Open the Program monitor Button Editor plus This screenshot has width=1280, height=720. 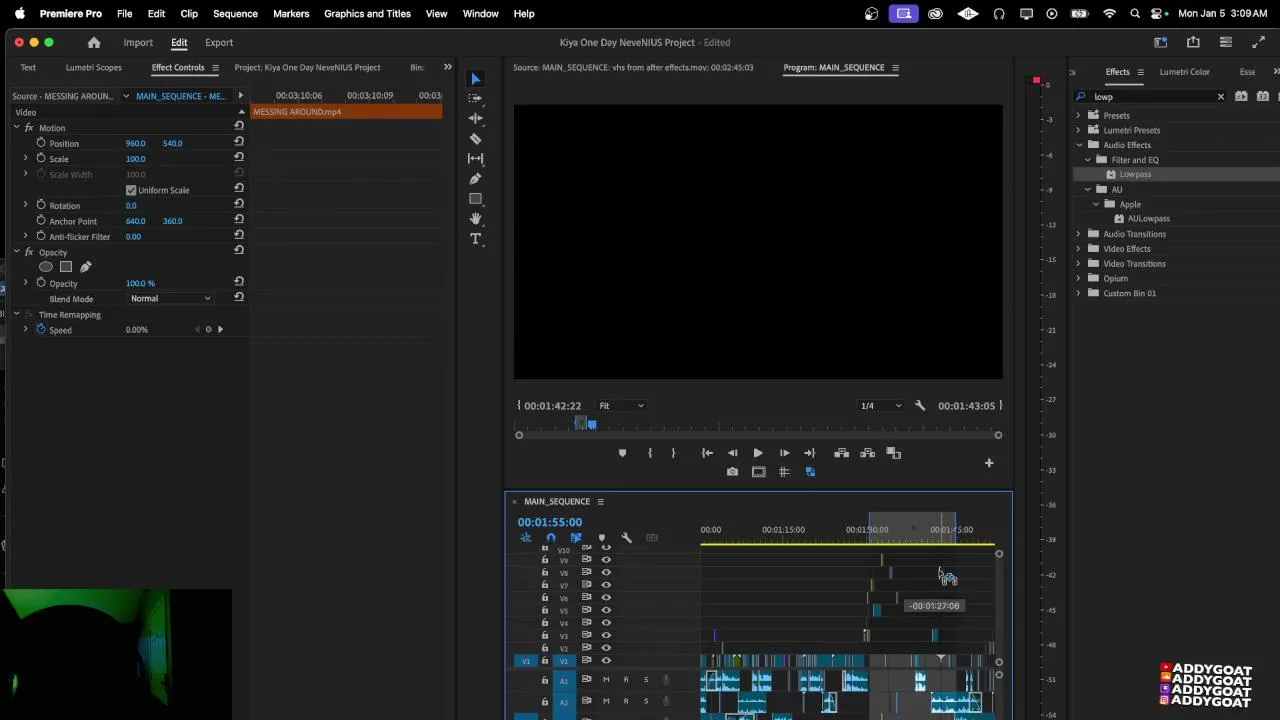[989, 463]
